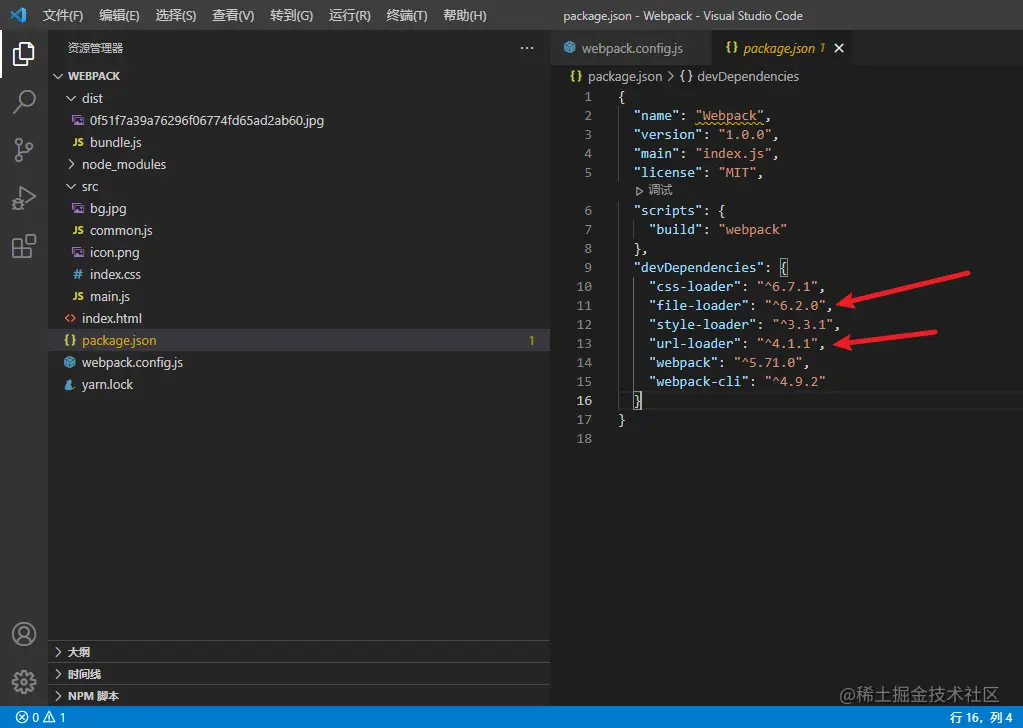The height and width of the screenshot is (728, 1023).
Task: Collapse the dist folder
Action: (x=71, y=99)
